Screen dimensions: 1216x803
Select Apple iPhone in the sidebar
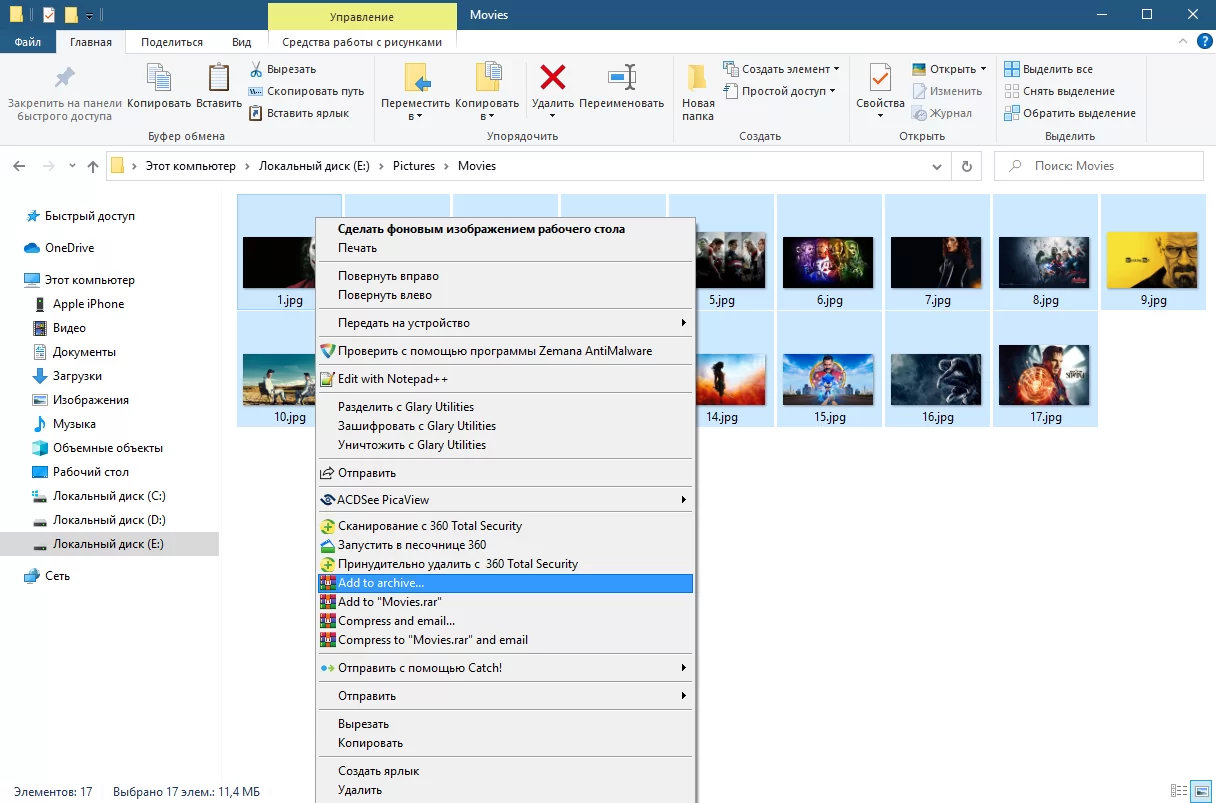[78, 304]
